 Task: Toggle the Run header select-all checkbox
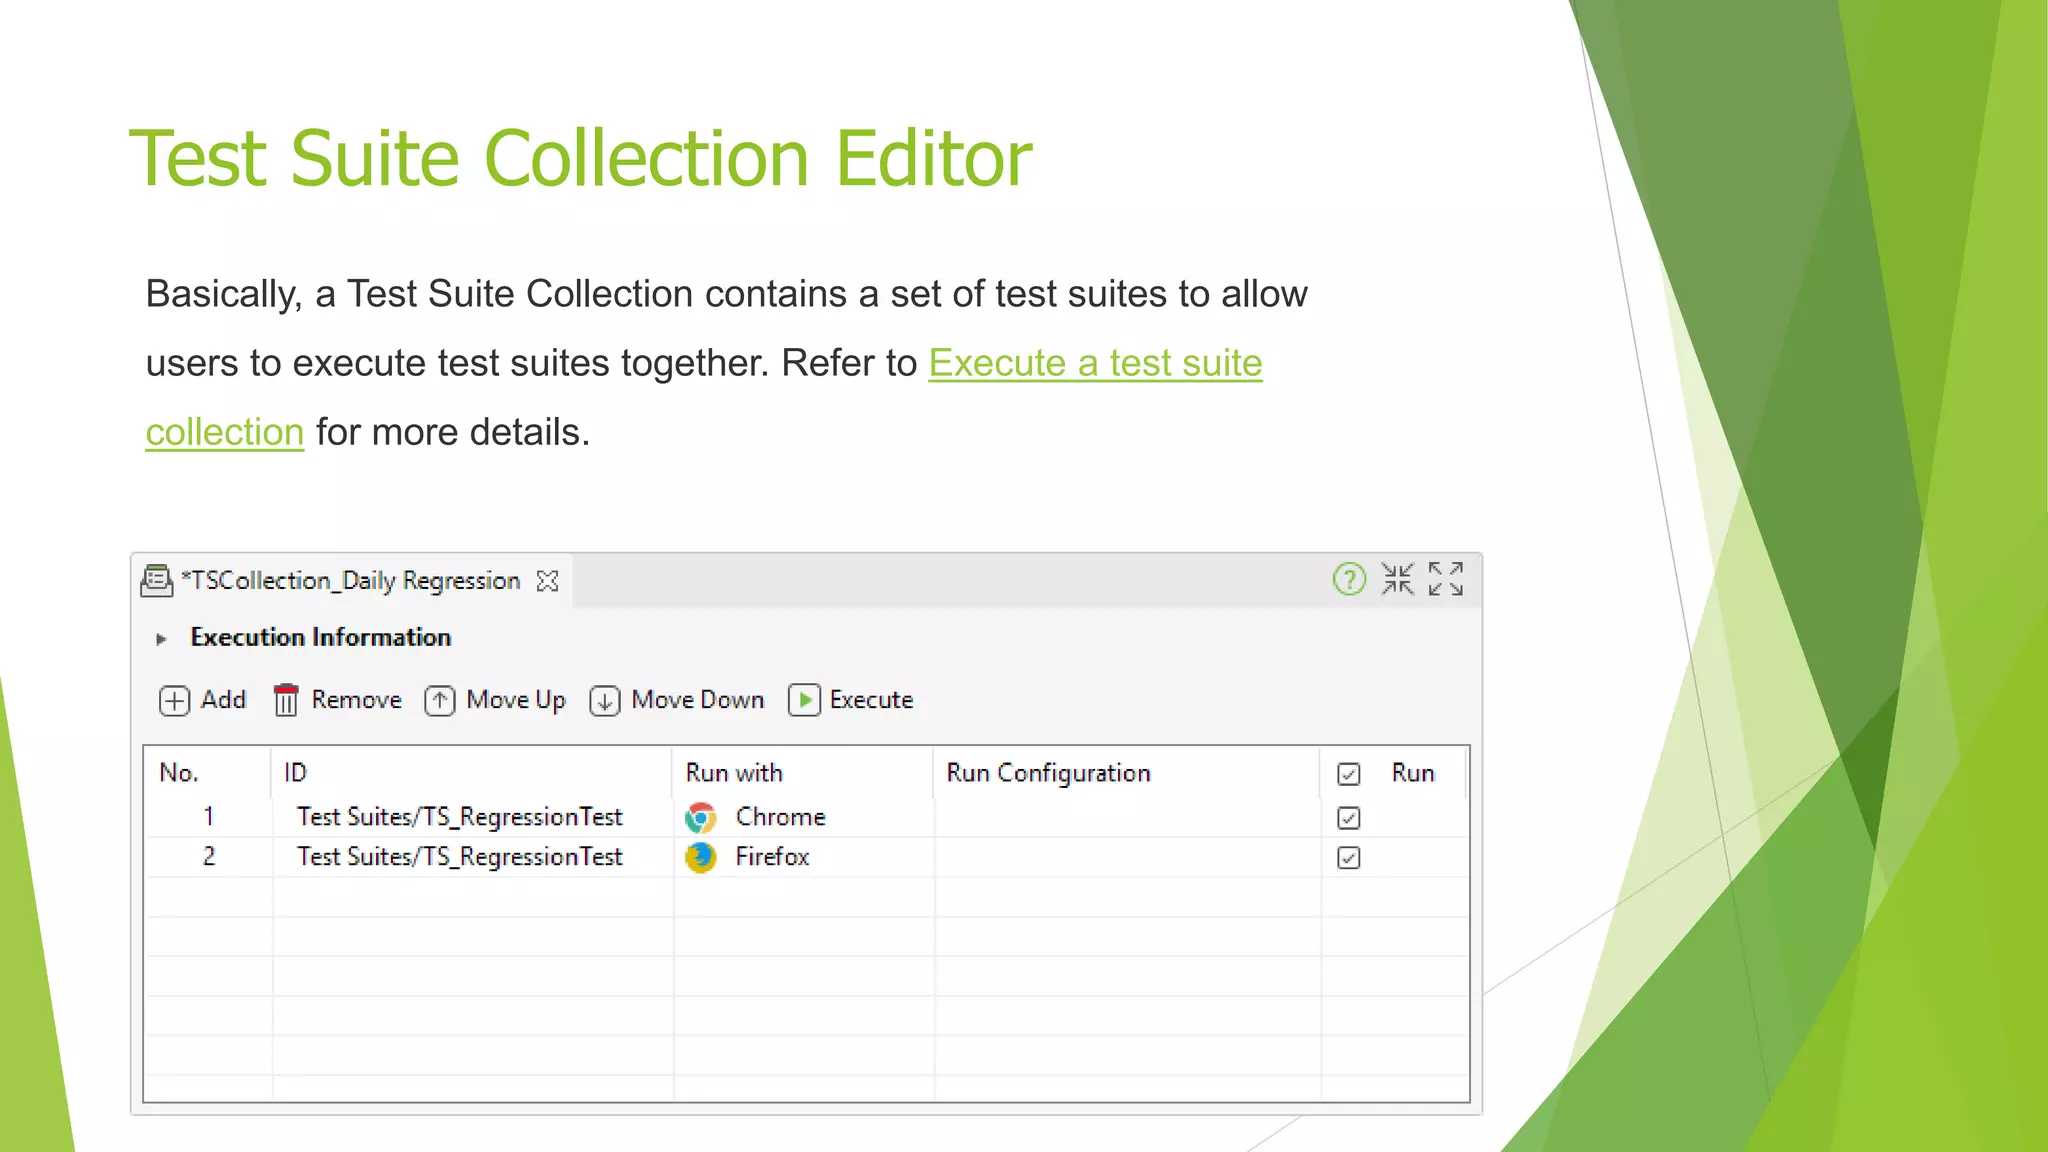tap(1348, 774)
